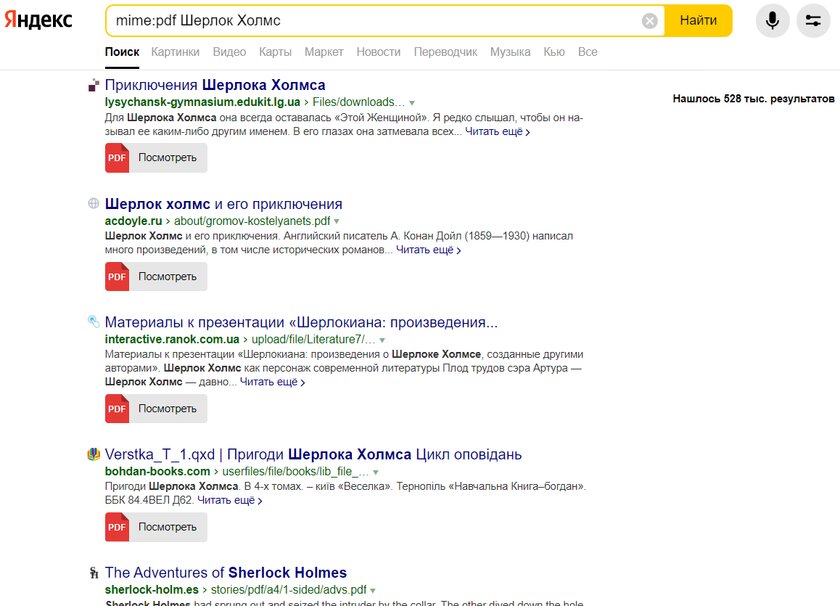The width and height of the screenshot is (840, 606).
Task: Click Посмотреть under the acdoyle.ru result
Action: [x=168, y=276]
